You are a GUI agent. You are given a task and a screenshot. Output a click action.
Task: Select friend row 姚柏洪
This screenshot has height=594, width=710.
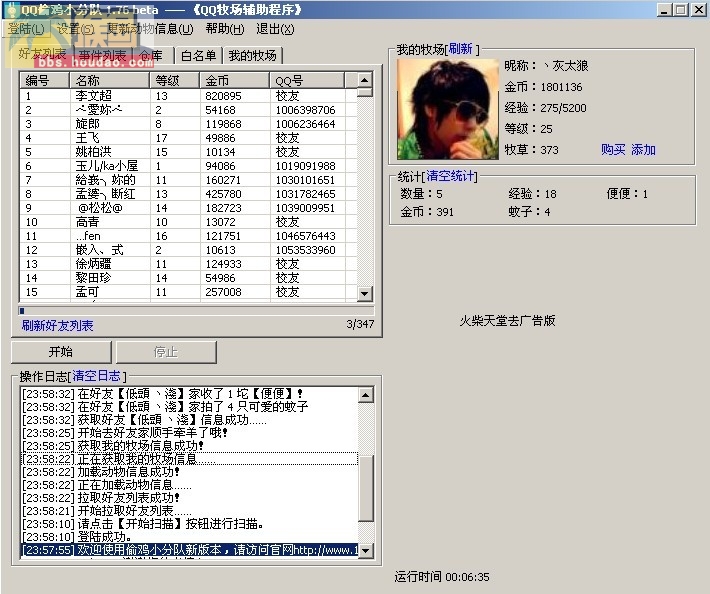point(188,152)
